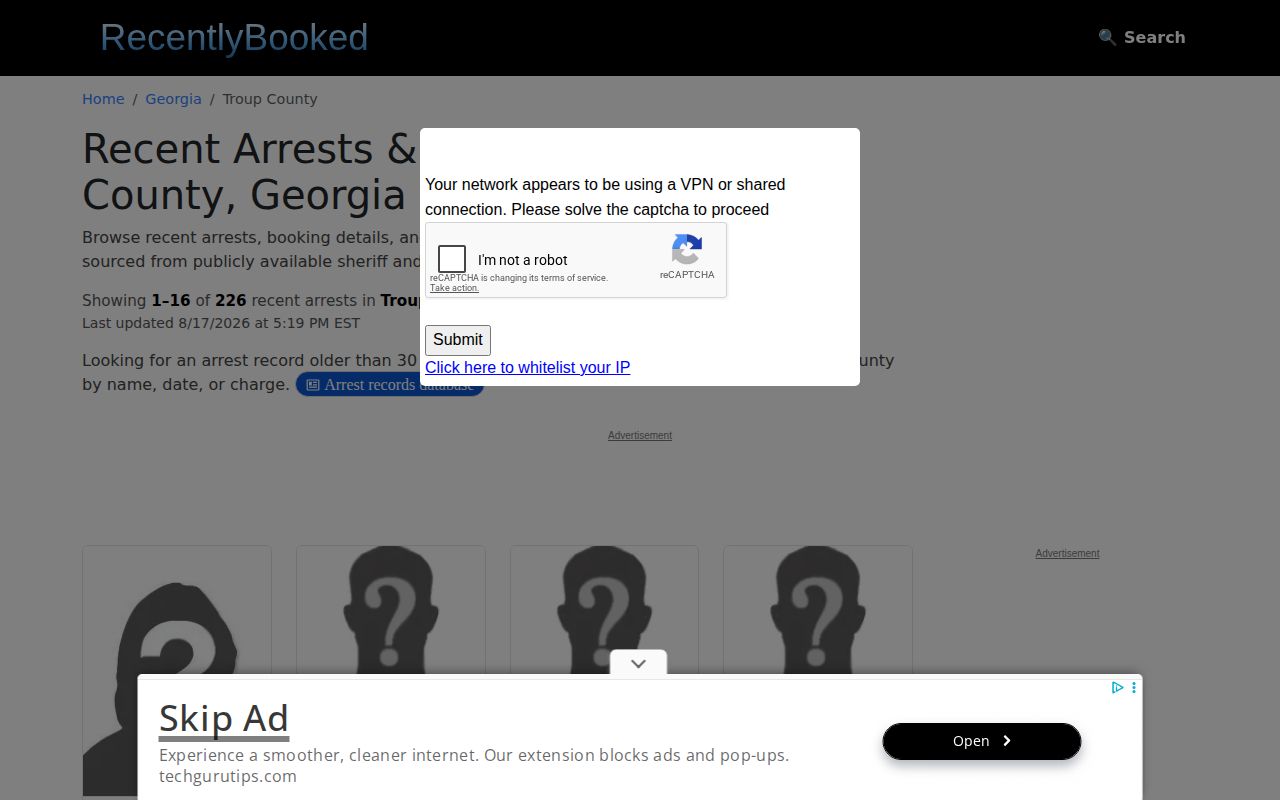Click the sidebar Advertisement label
Screen dimensions: 1280x800
[x=1067, y=553]
